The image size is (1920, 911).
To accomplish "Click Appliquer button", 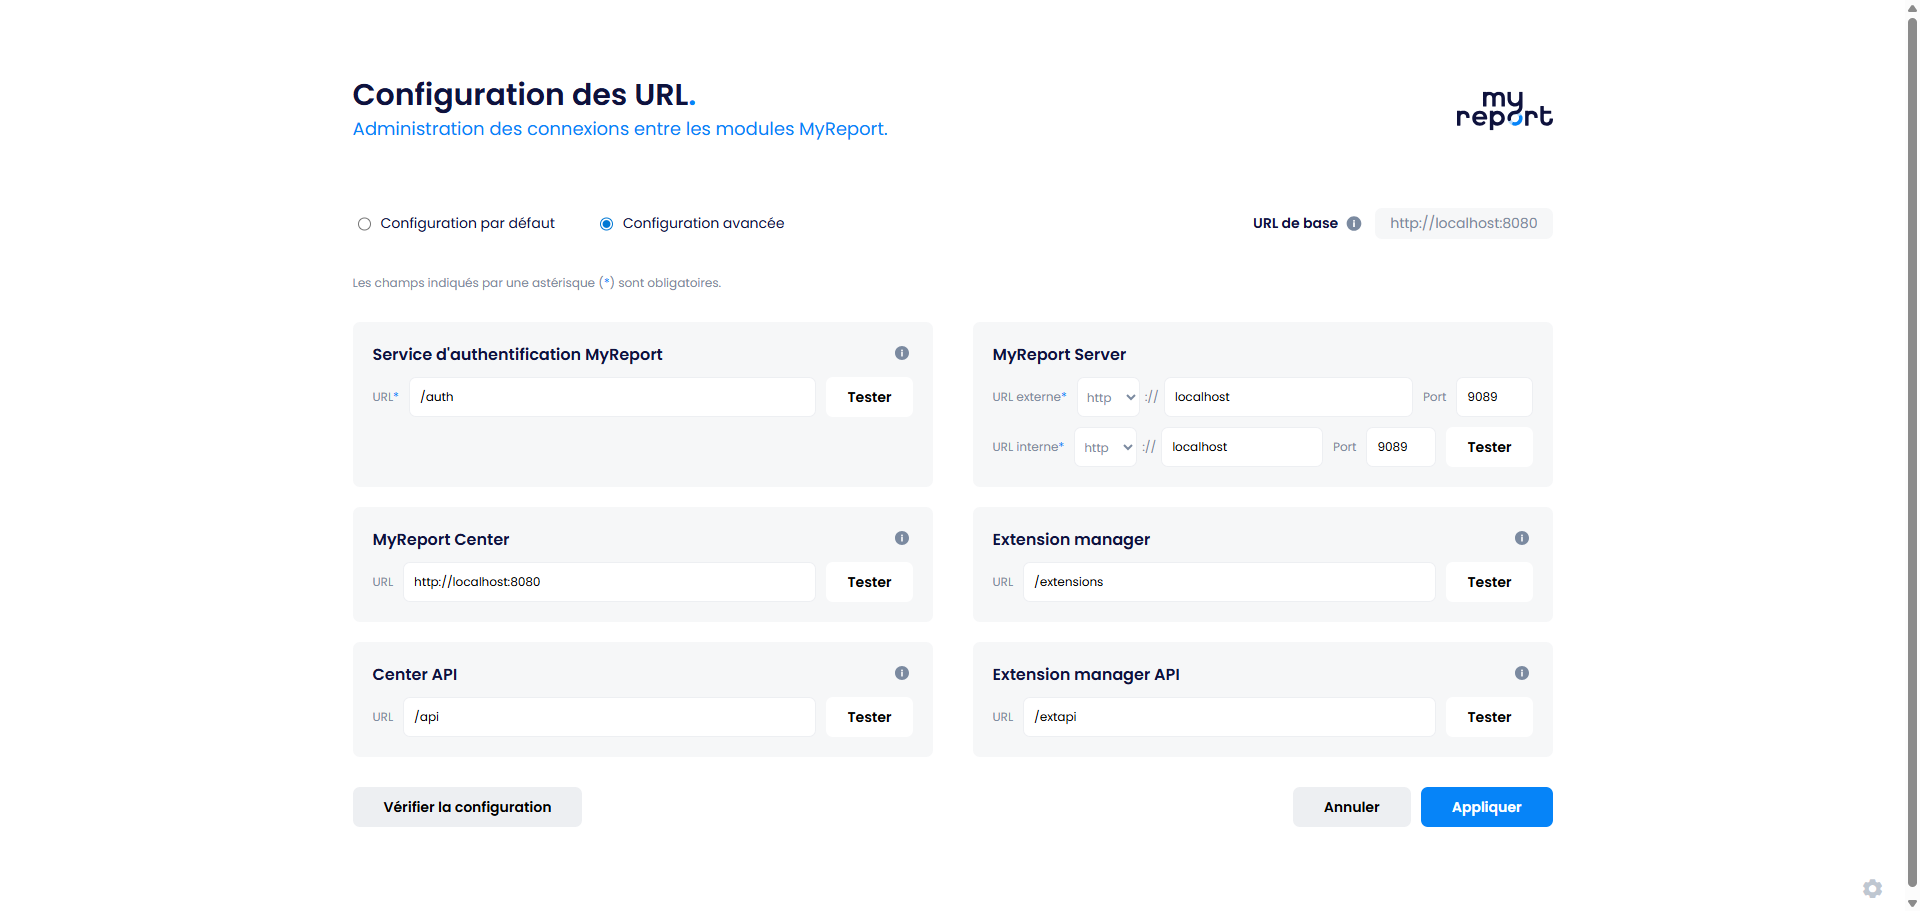I will (1485, 807).
